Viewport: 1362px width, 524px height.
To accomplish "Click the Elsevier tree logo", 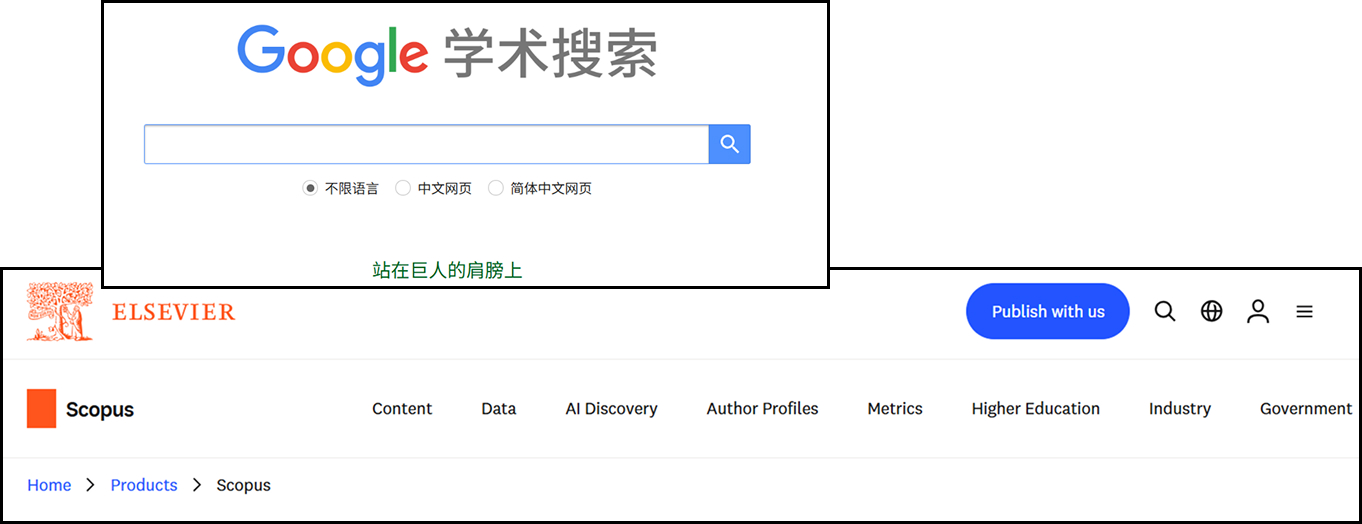I will pos(60,312).
